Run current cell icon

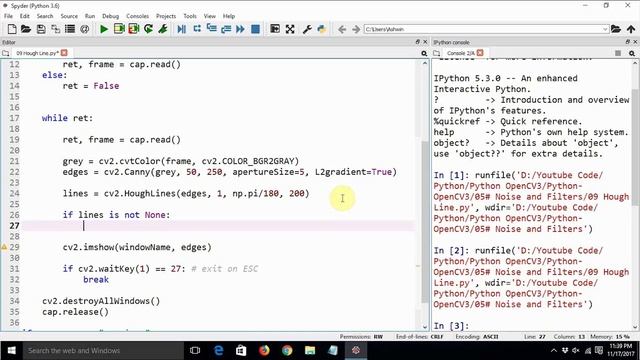click(119, 29)
